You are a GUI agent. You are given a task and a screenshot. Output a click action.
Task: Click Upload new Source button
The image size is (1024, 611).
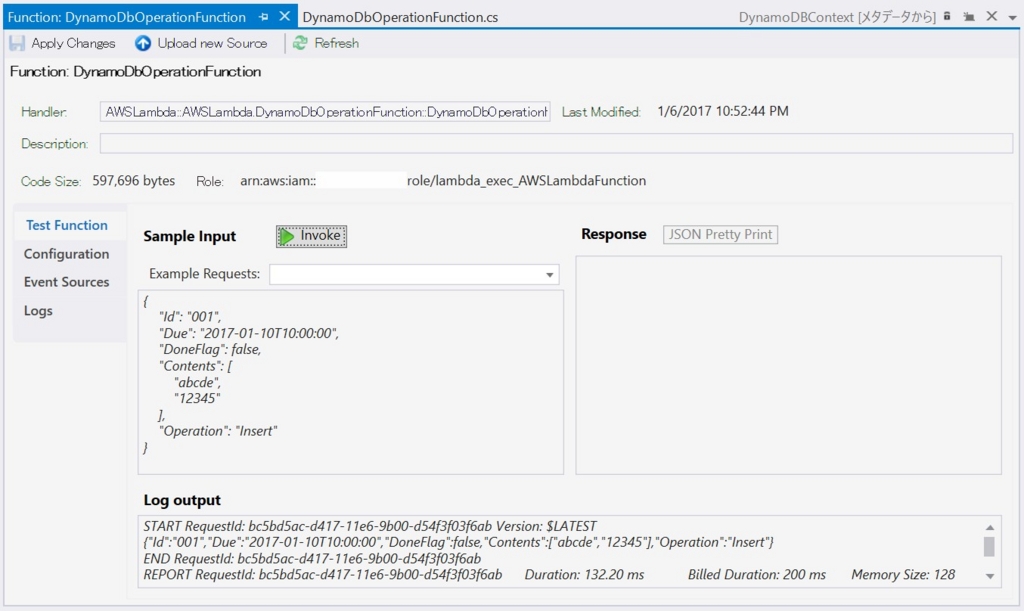[201, 43]
